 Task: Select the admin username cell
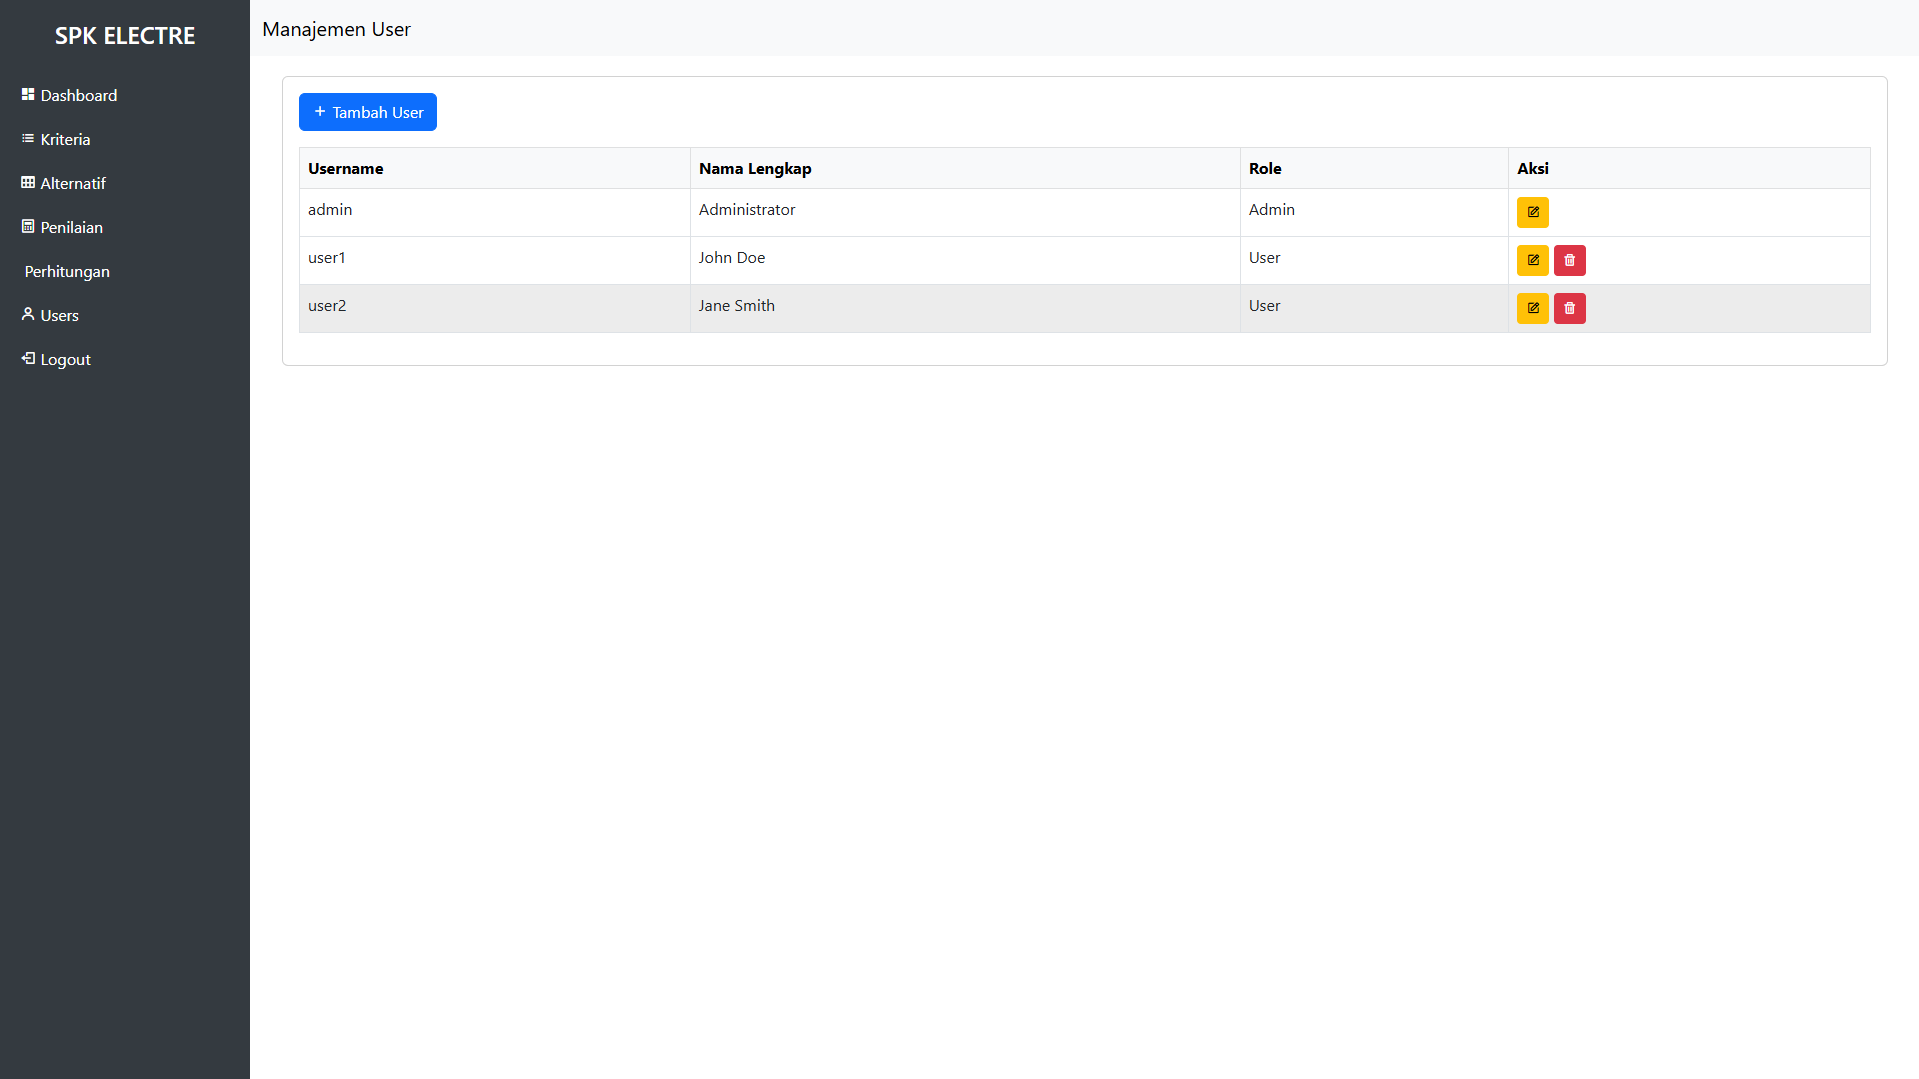(x=495, y=212)
